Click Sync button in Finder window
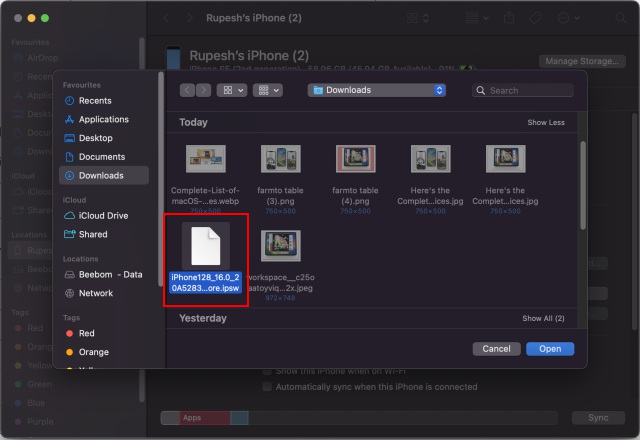 pyautogui.click(x=598, y=418)
